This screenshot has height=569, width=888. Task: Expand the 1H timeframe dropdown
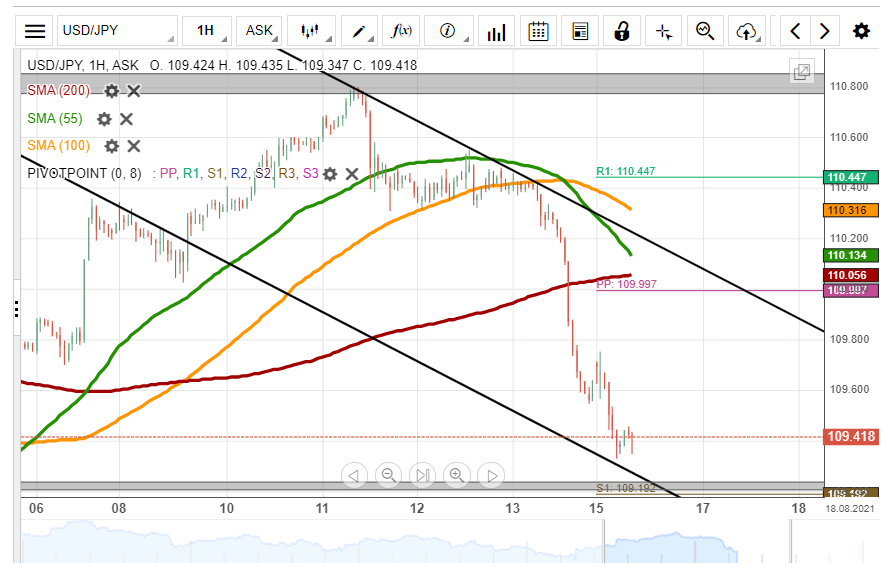coord(207,31)
